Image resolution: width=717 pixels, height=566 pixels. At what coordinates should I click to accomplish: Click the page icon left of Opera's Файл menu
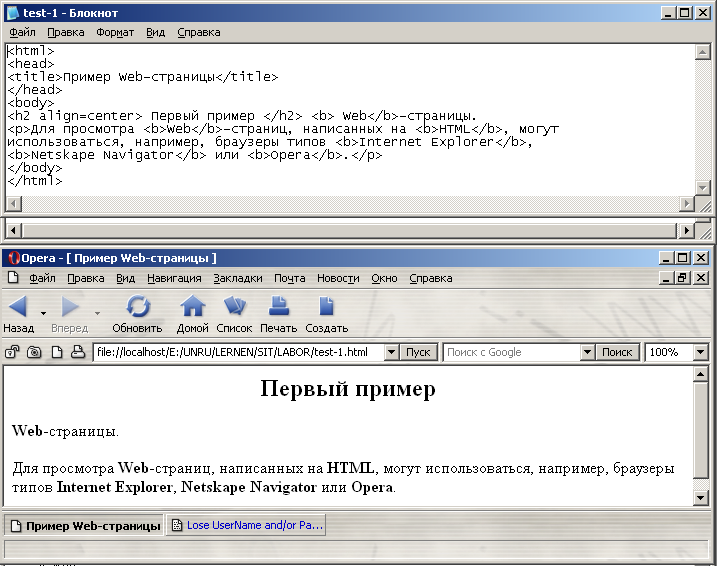coord(13,278)
